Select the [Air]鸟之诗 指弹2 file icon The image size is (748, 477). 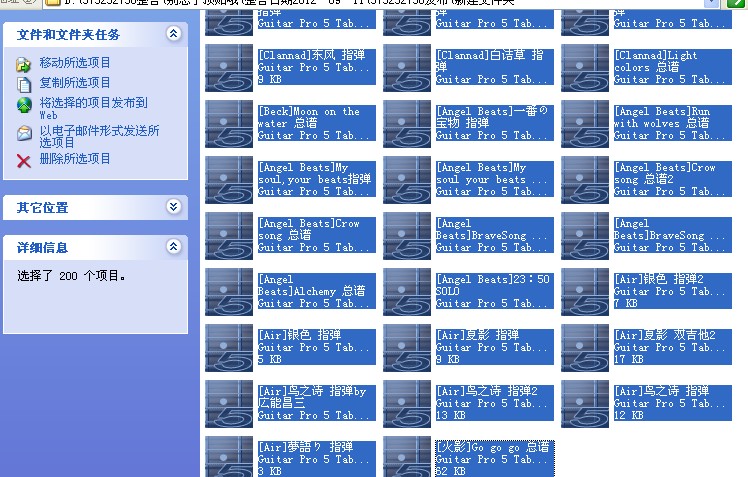click(x=407, y=404)
